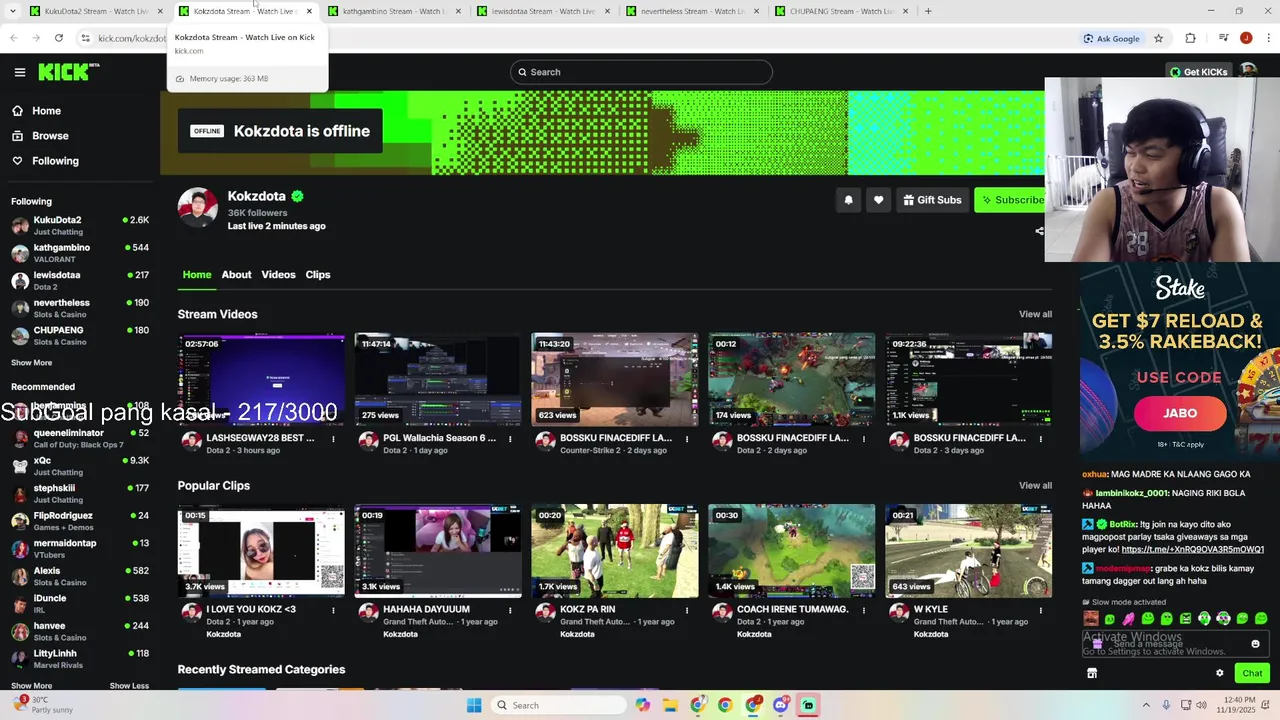Play the I LOVE YOU KOKZ clip
Viewport: 1280px width, 720px height.
tap(261, 550)
